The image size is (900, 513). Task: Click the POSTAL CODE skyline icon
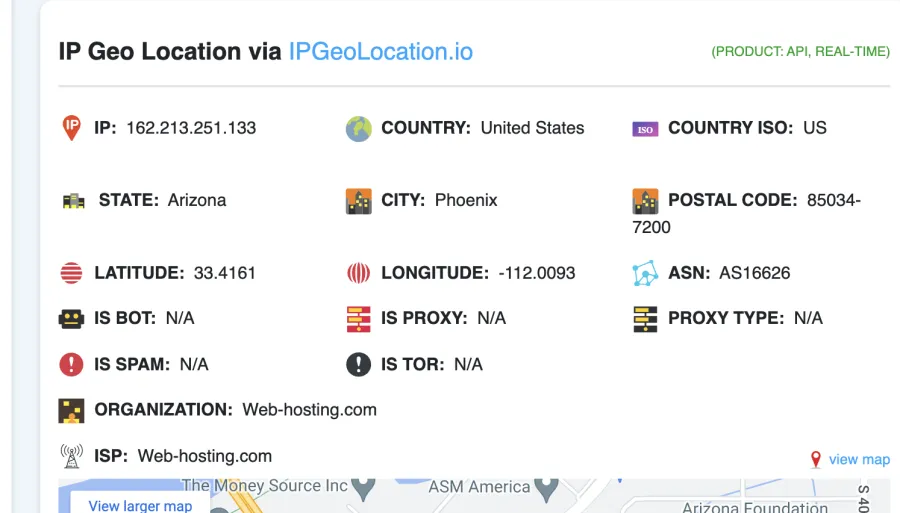pos(645,201)
